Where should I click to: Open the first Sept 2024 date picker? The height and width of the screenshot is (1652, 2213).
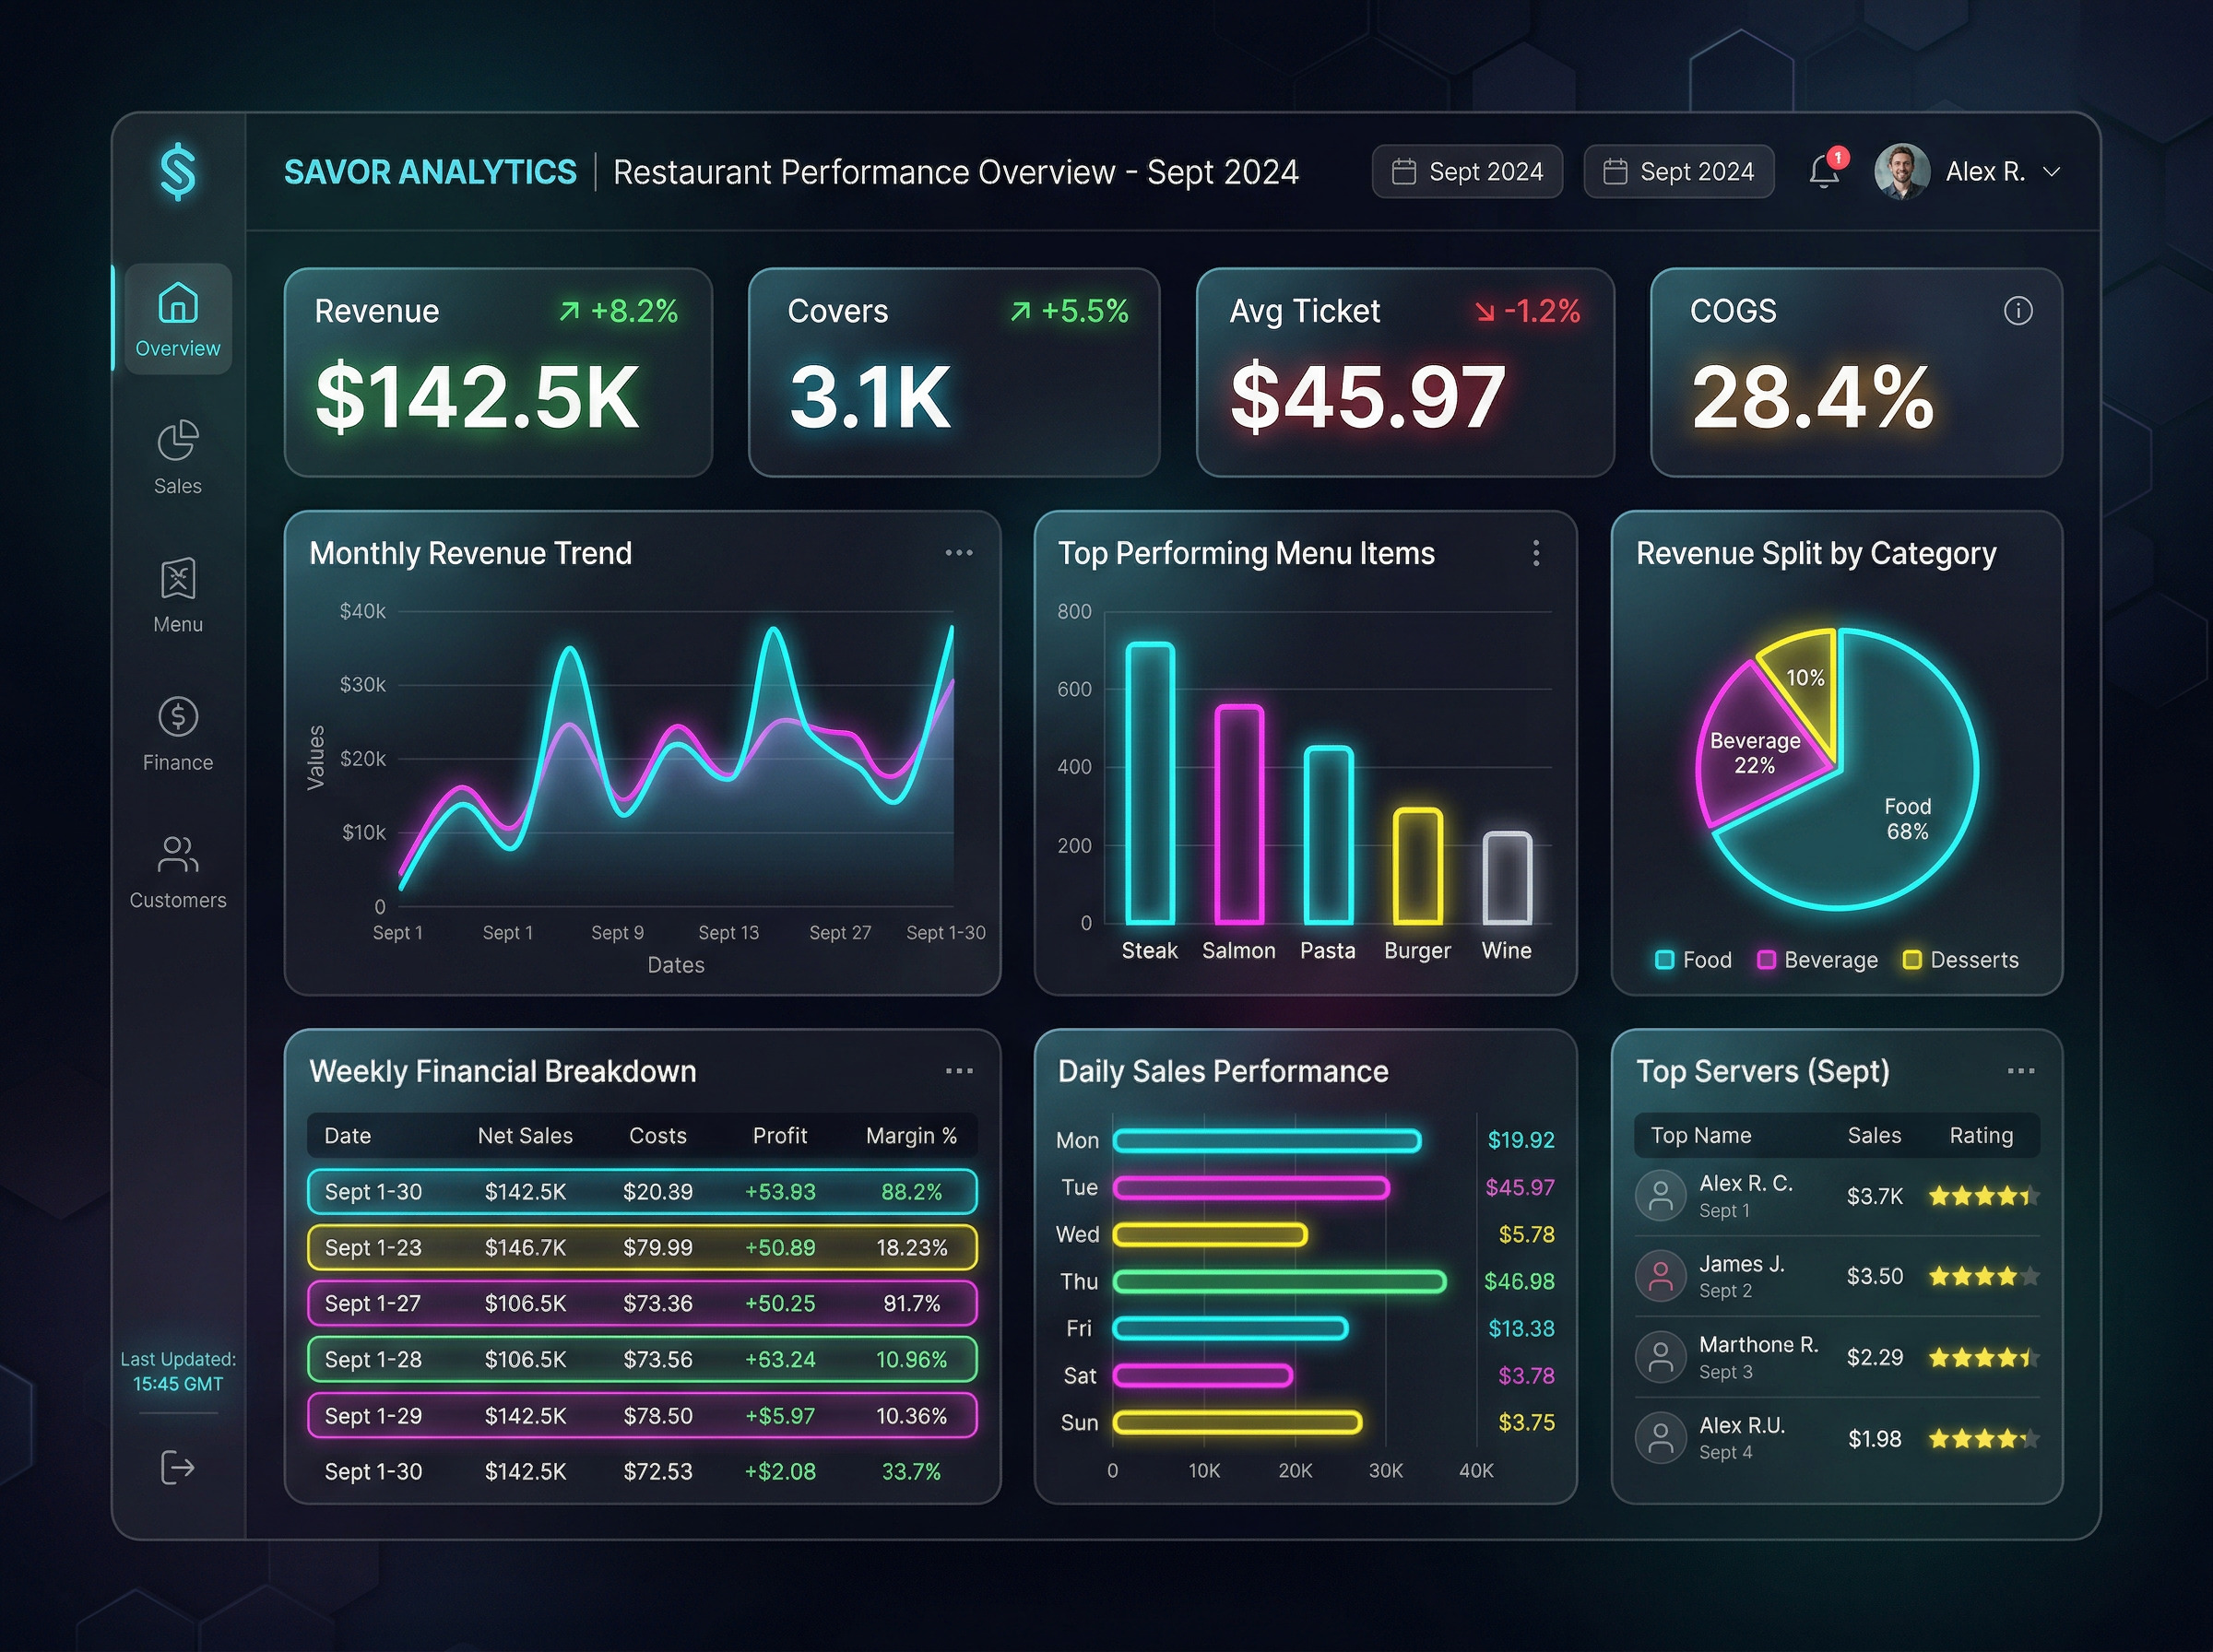click(x=1467, y=172)
